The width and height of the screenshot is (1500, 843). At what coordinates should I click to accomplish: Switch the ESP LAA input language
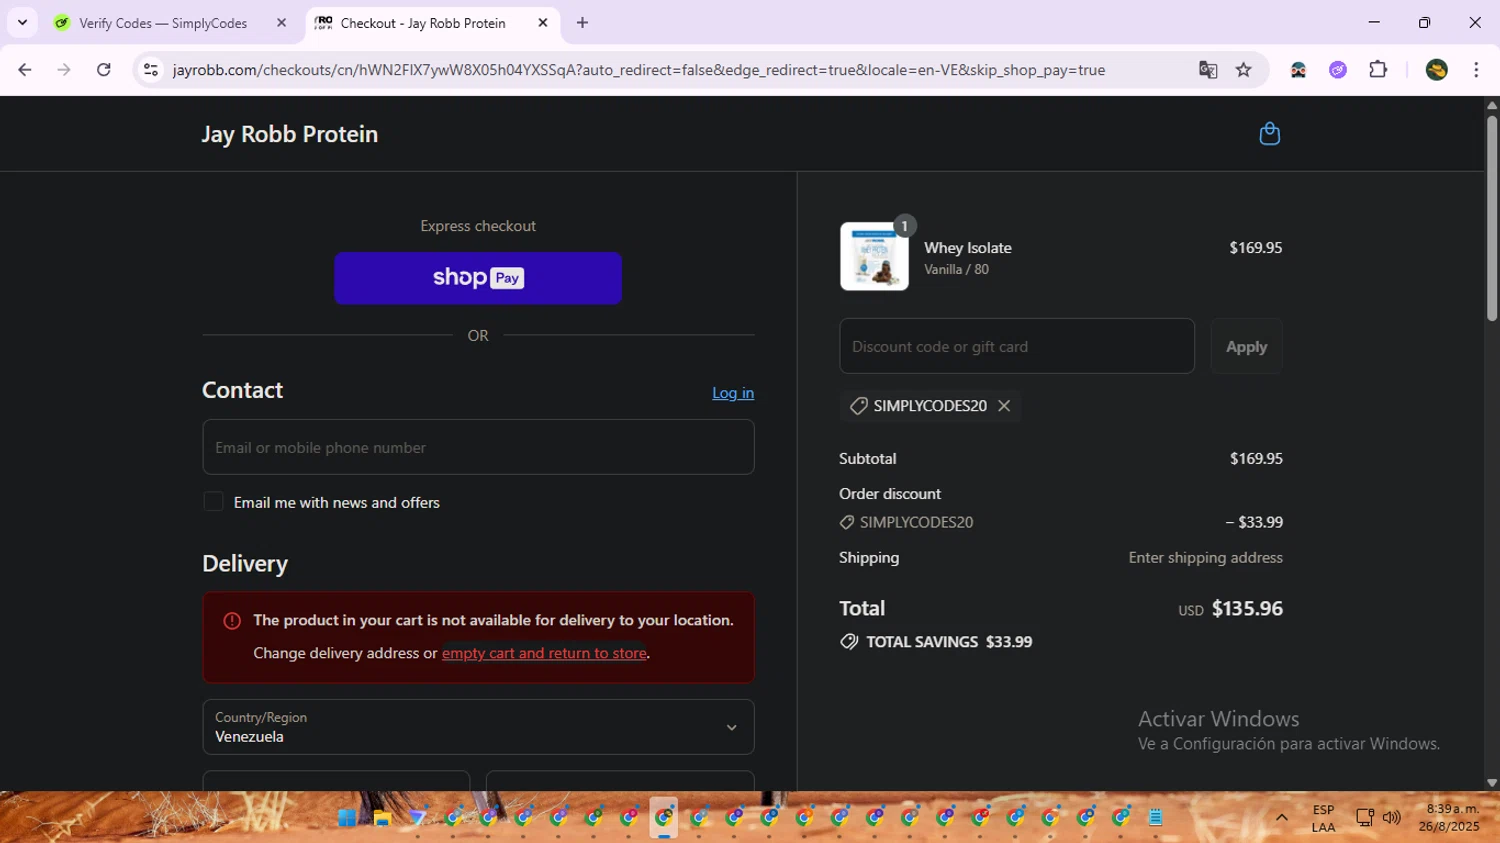1323,818
